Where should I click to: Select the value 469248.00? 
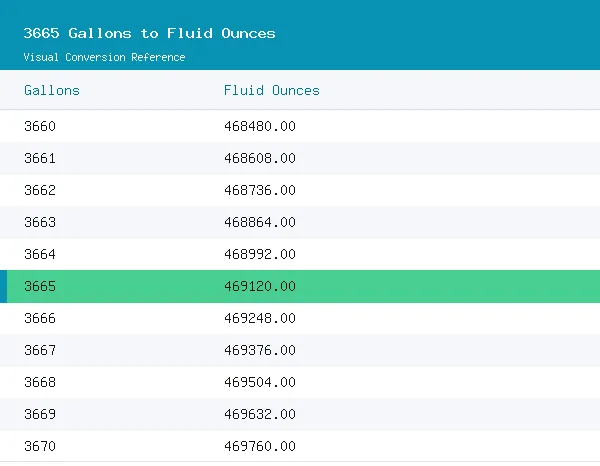pyautogui.click(x=260, y=318)
